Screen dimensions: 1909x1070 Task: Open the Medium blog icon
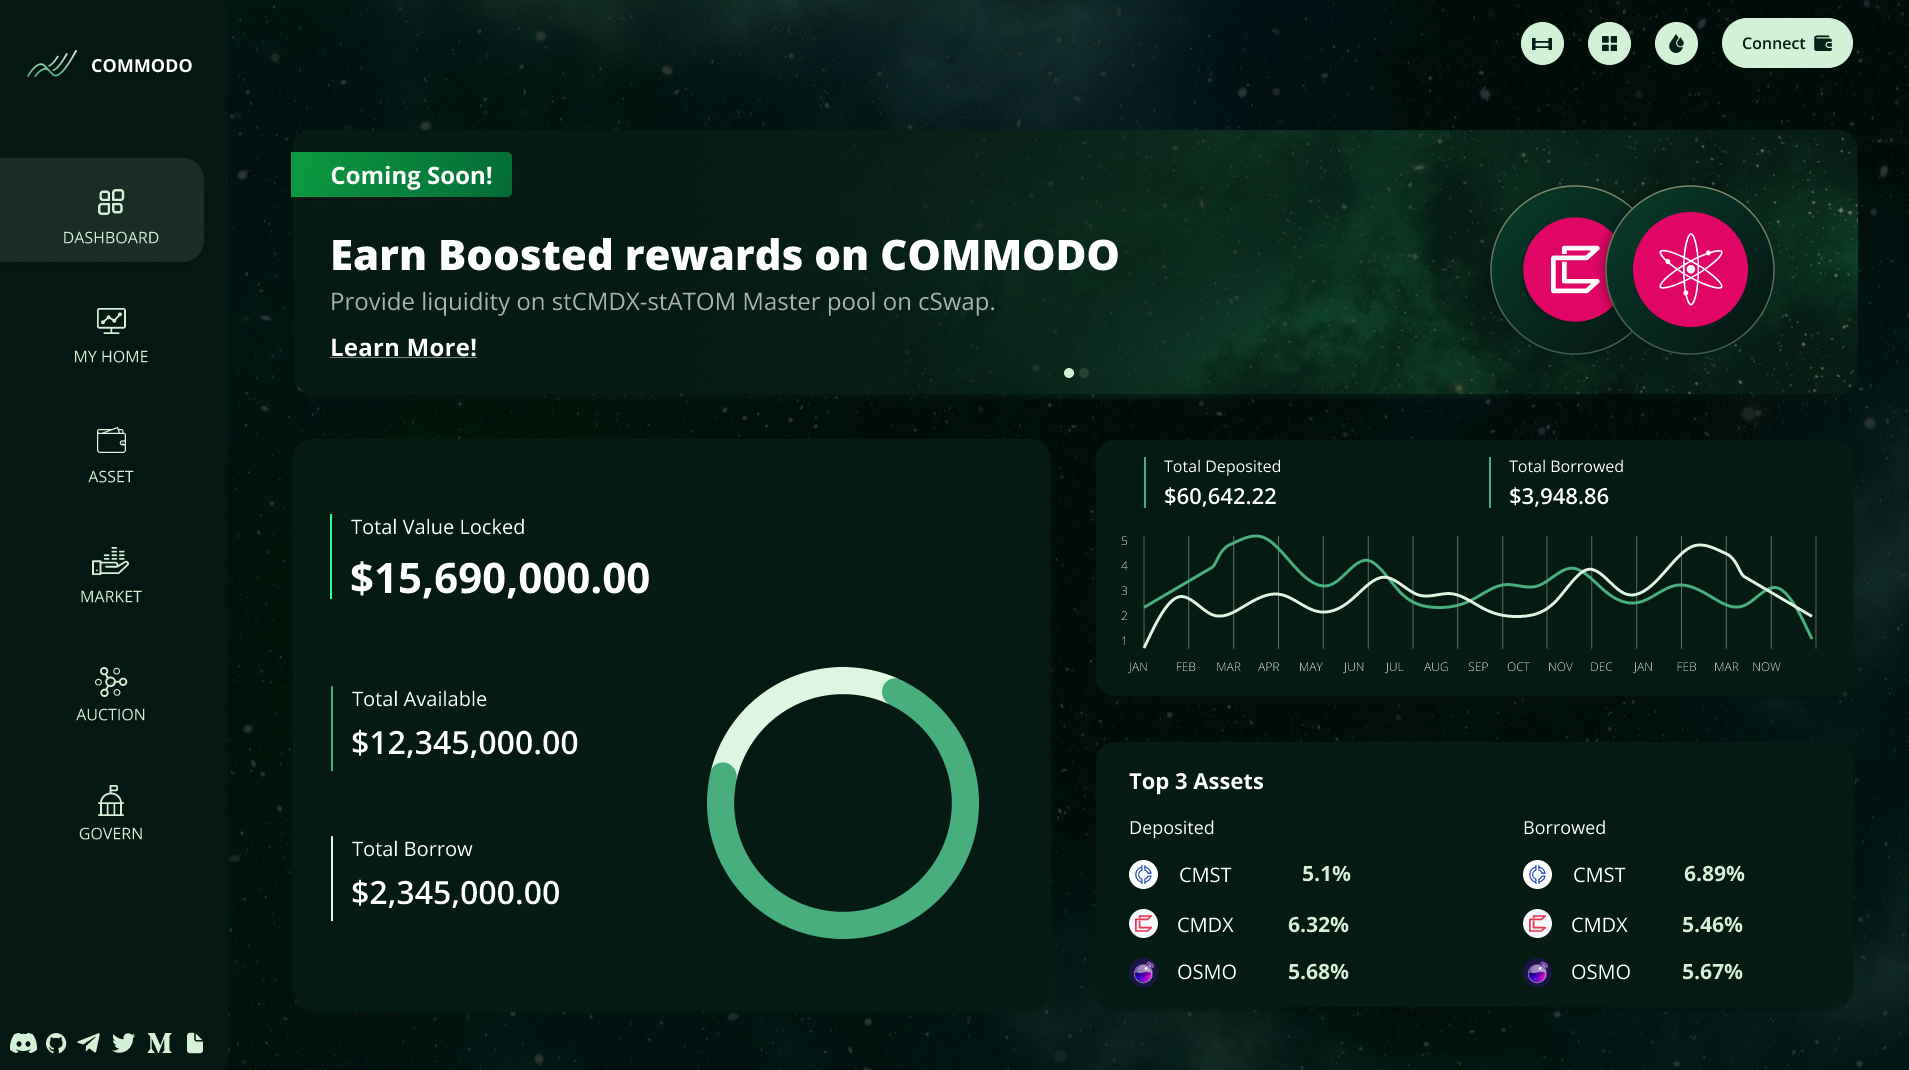coord(157,1043)
